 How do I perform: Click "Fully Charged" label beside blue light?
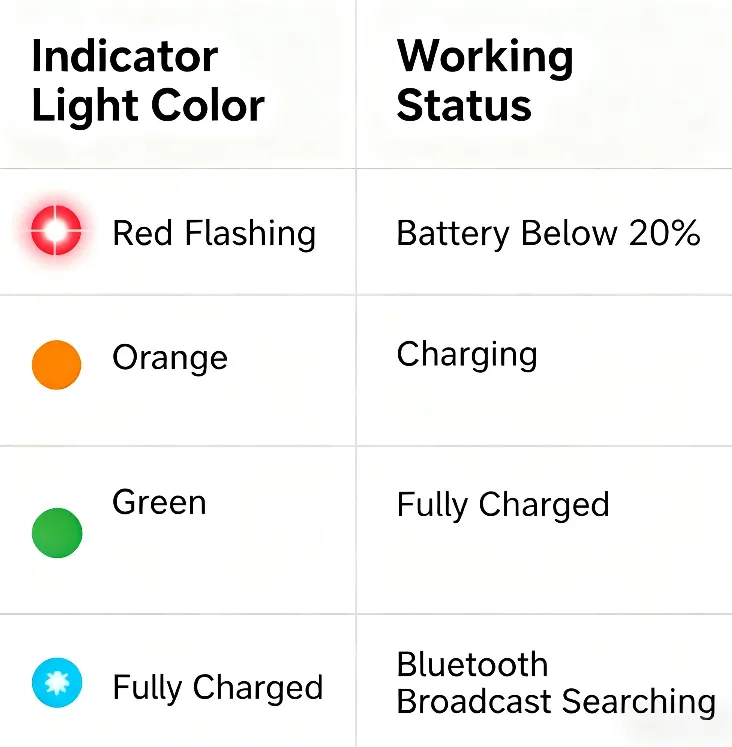(218, 687)
